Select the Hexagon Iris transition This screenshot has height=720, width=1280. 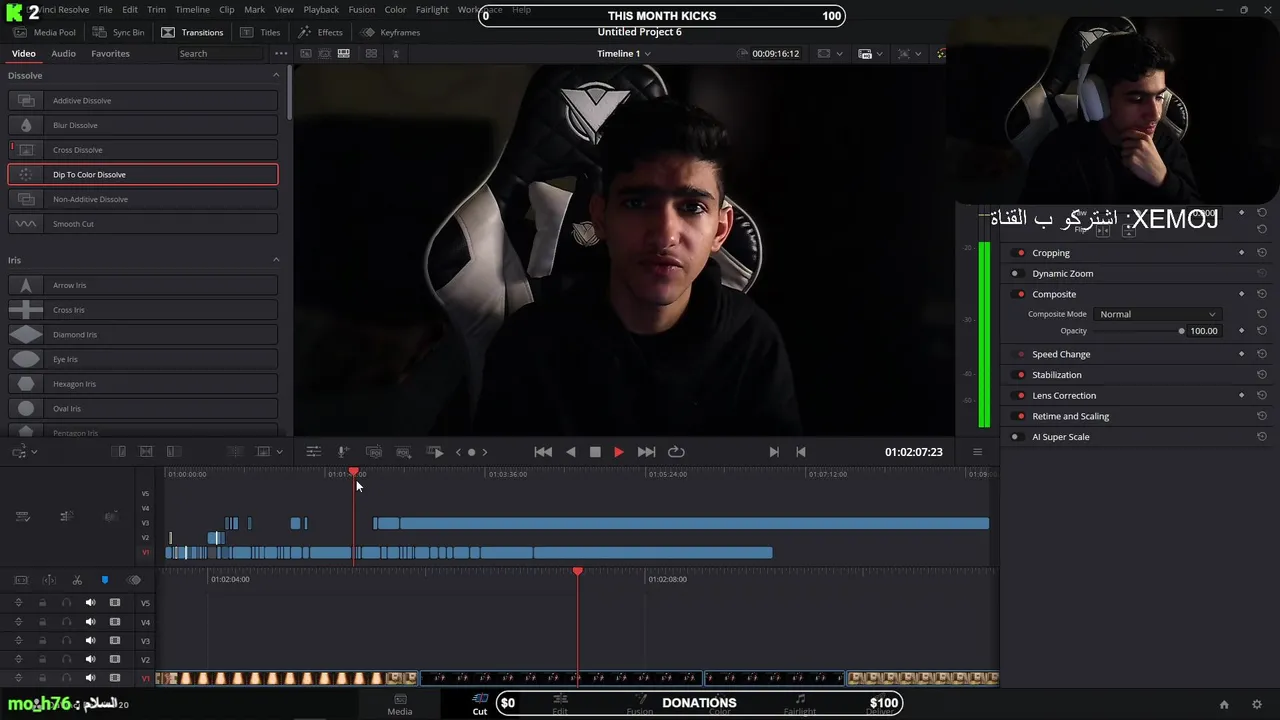[x=143, y=384]
